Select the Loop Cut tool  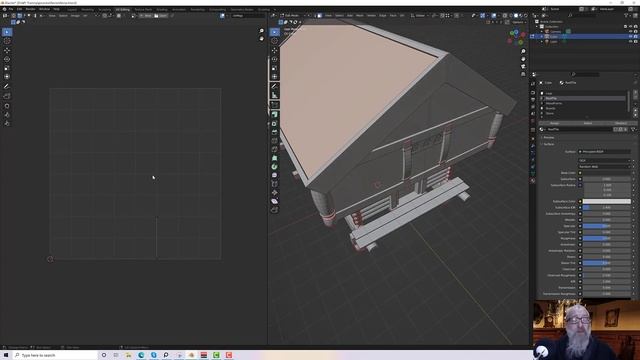click(274, 140)
